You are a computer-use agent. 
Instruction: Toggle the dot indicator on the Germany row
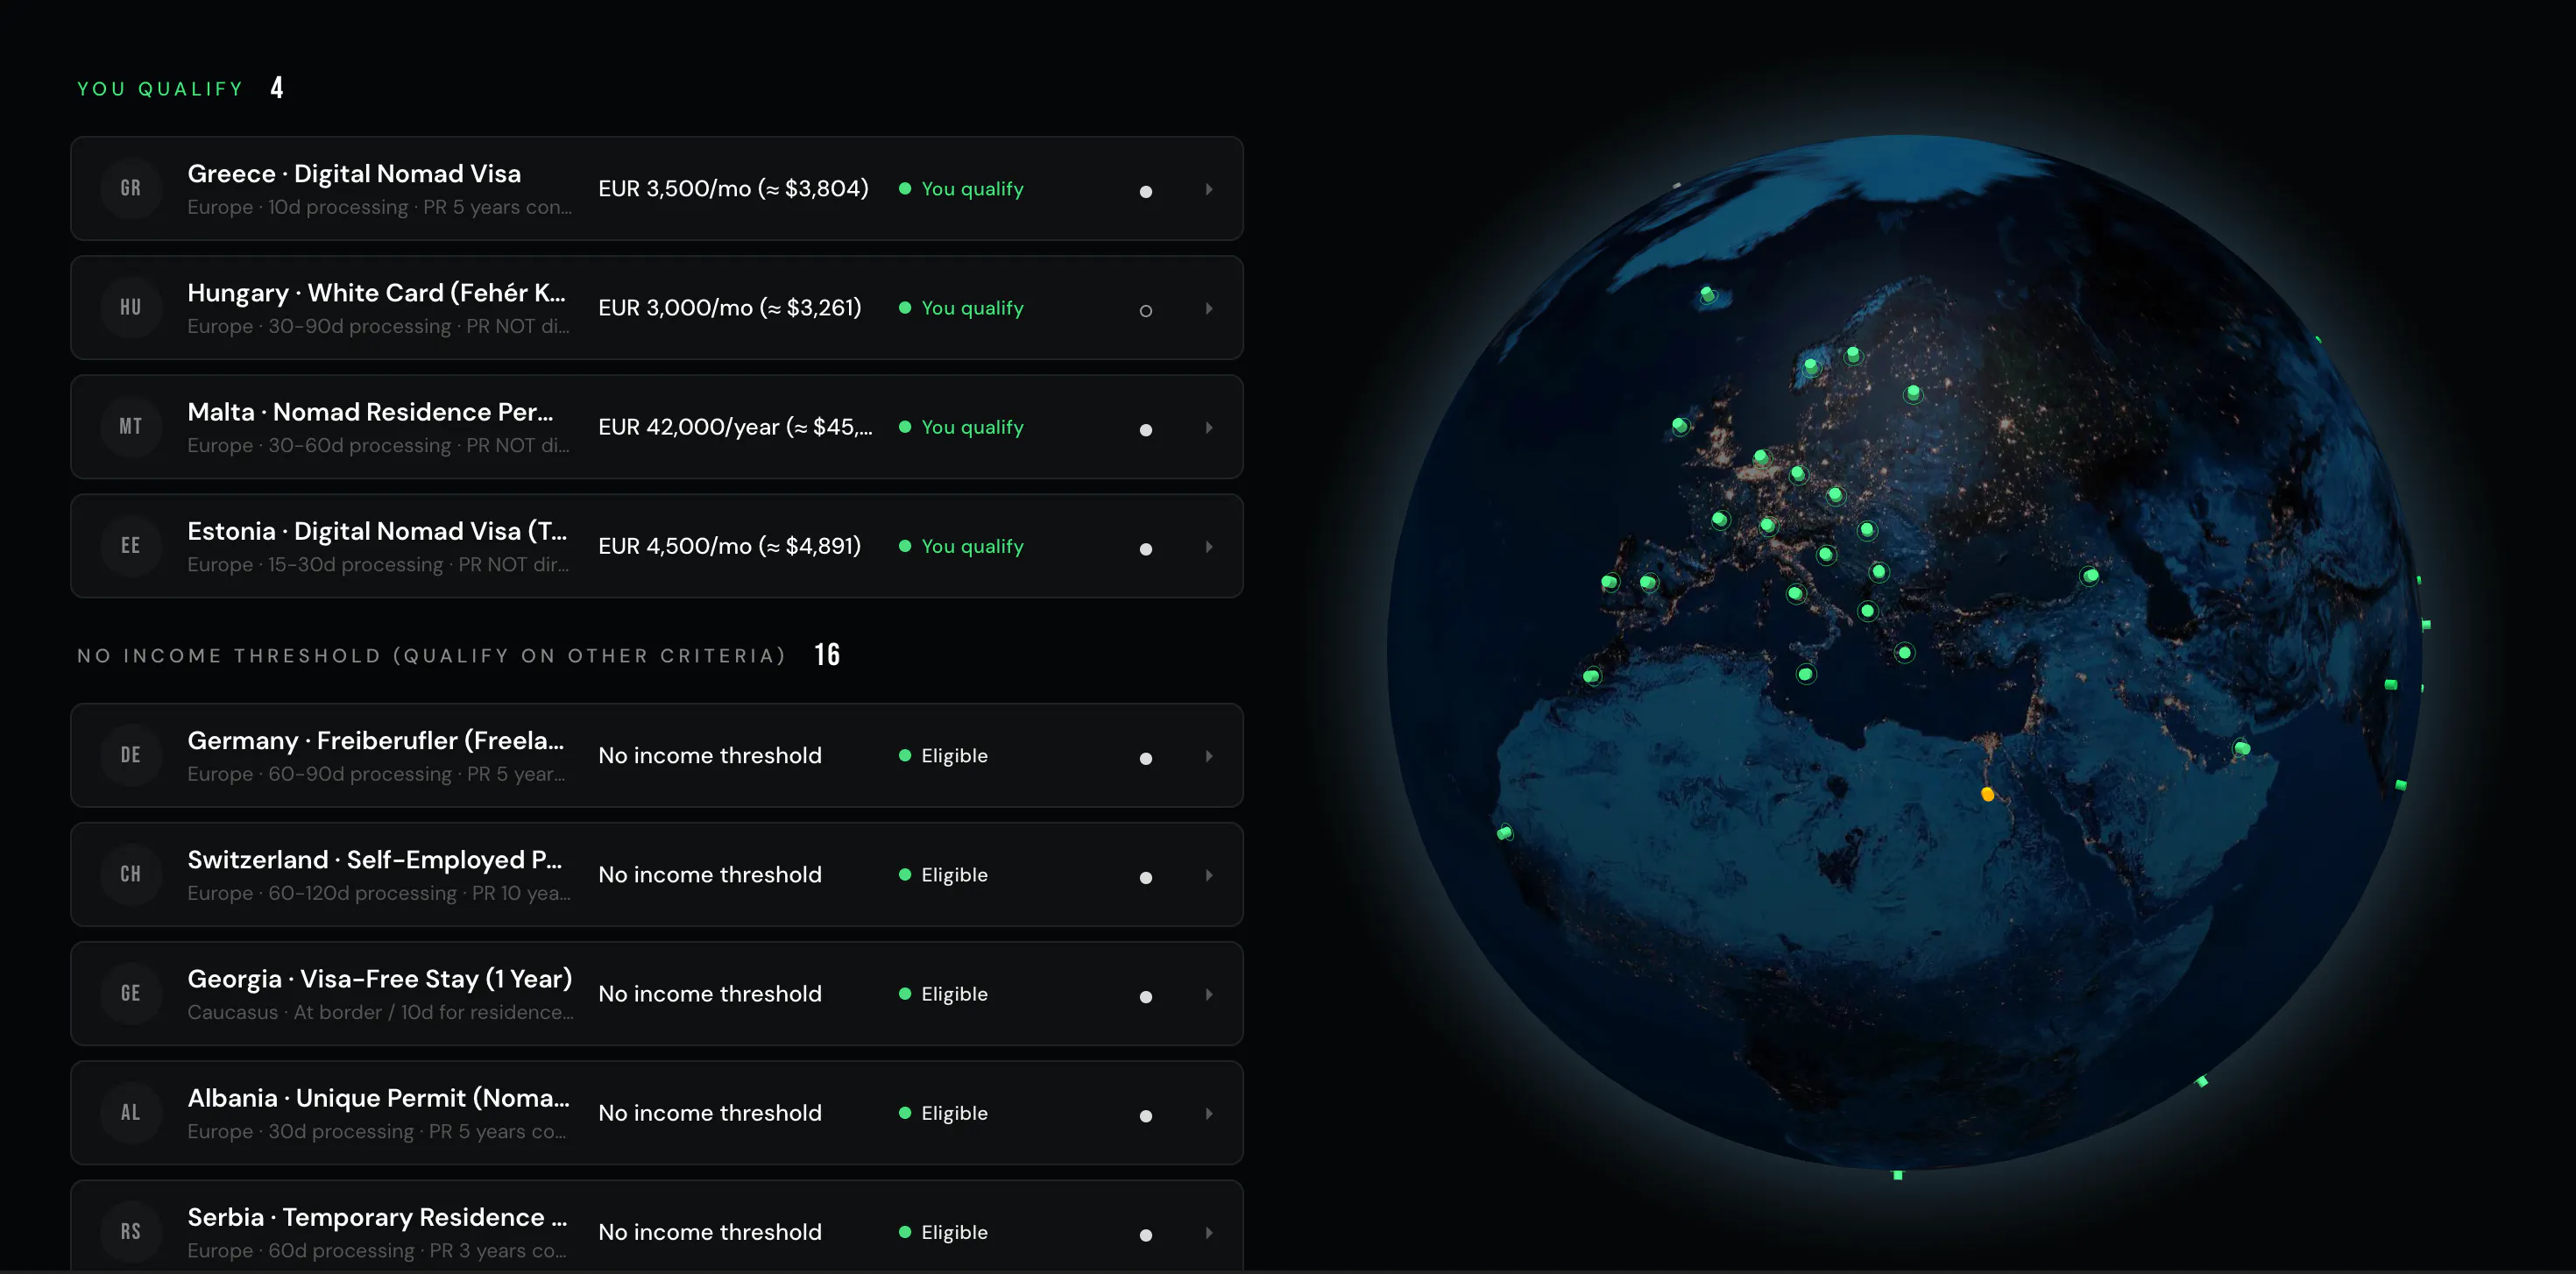pos(1146,758)
